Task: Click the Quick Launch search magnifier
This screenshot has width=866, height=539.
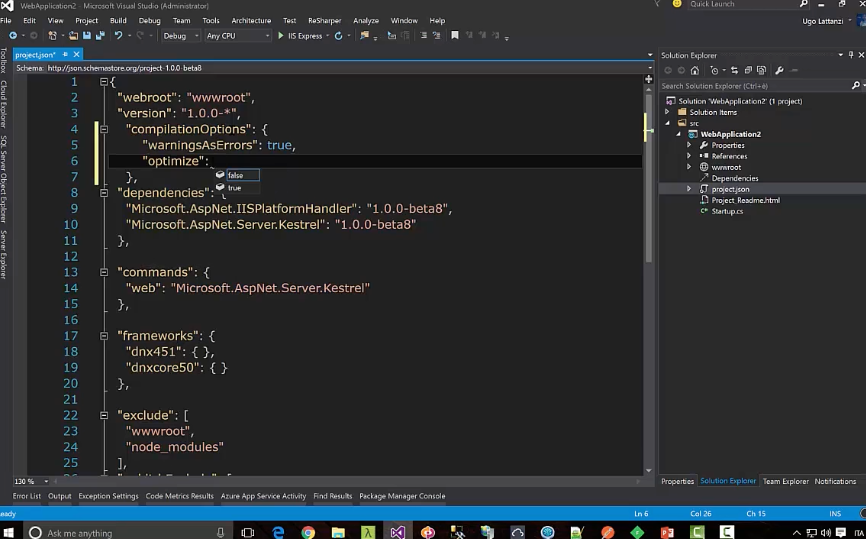Action: [804, 4]
